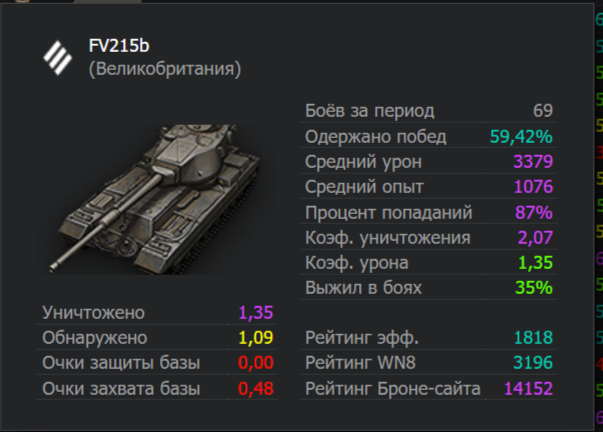
Task: Click the Боёв за период label
Action: click(370, 111)
